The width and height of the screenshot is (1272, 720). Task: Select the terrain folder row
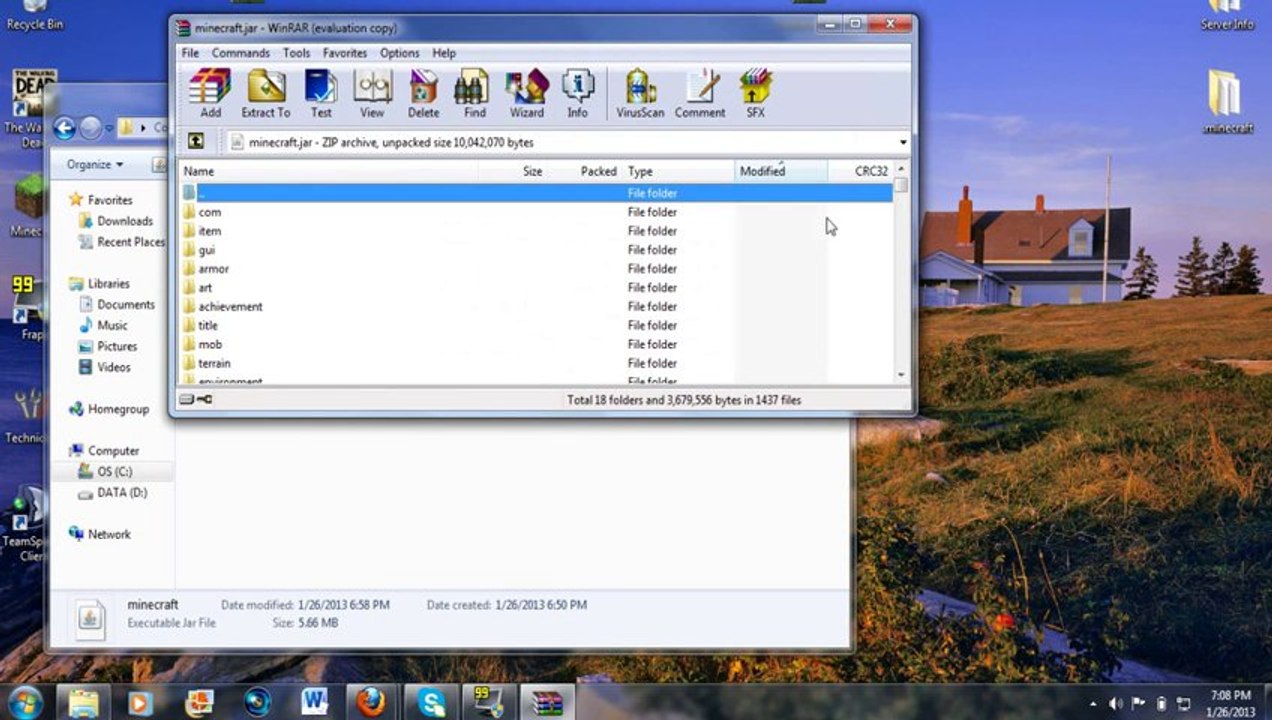[536, 364]
